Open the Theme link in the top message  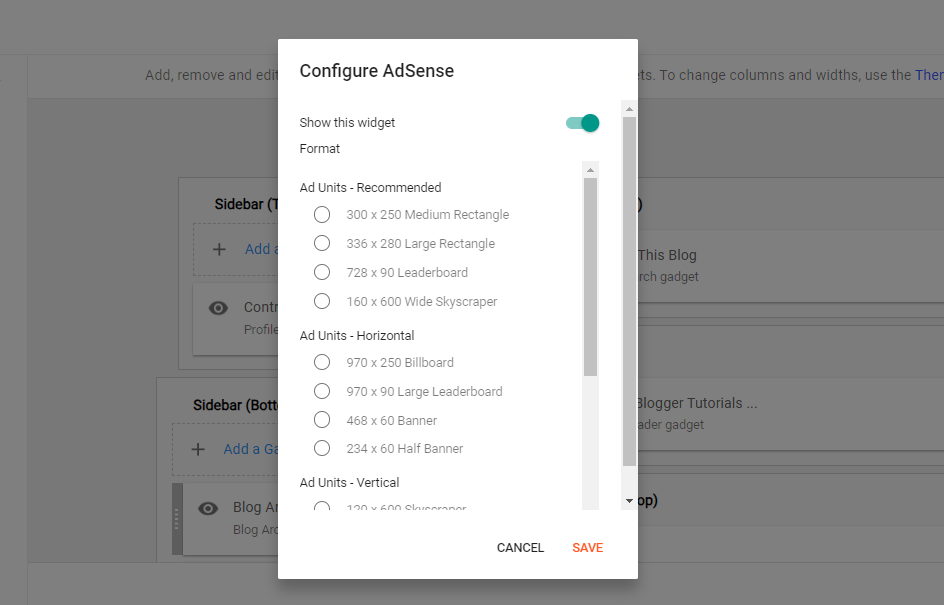tap(931, 74)
